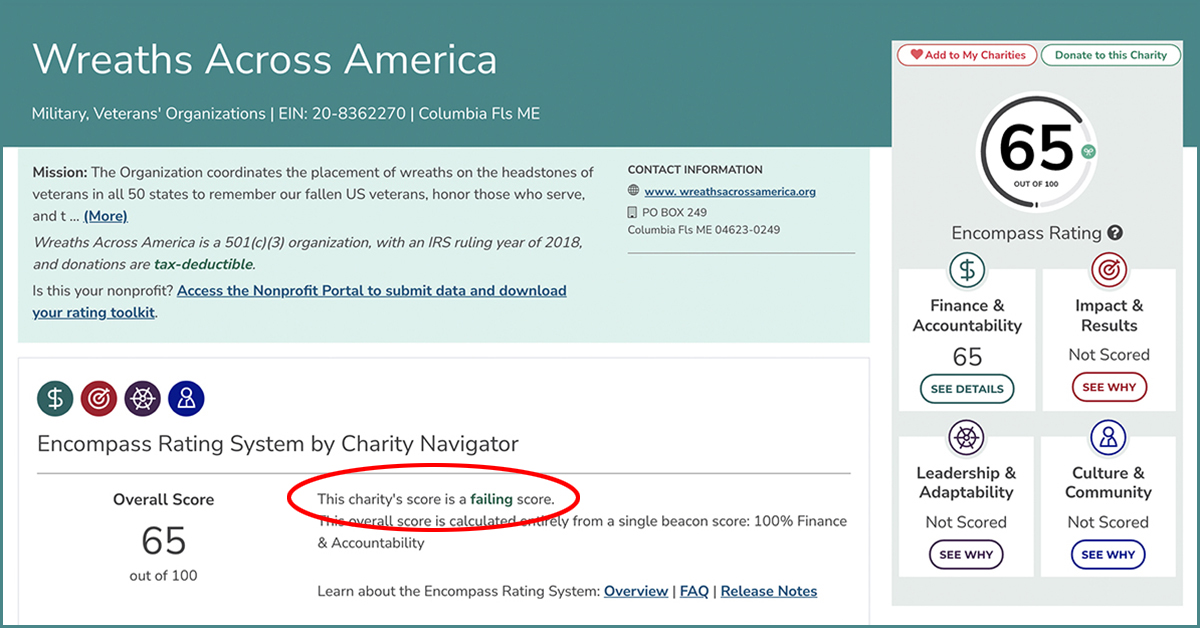Click the green dollar-sign beacon icon
Viewport: 1200px width, 628px height.
56,398
